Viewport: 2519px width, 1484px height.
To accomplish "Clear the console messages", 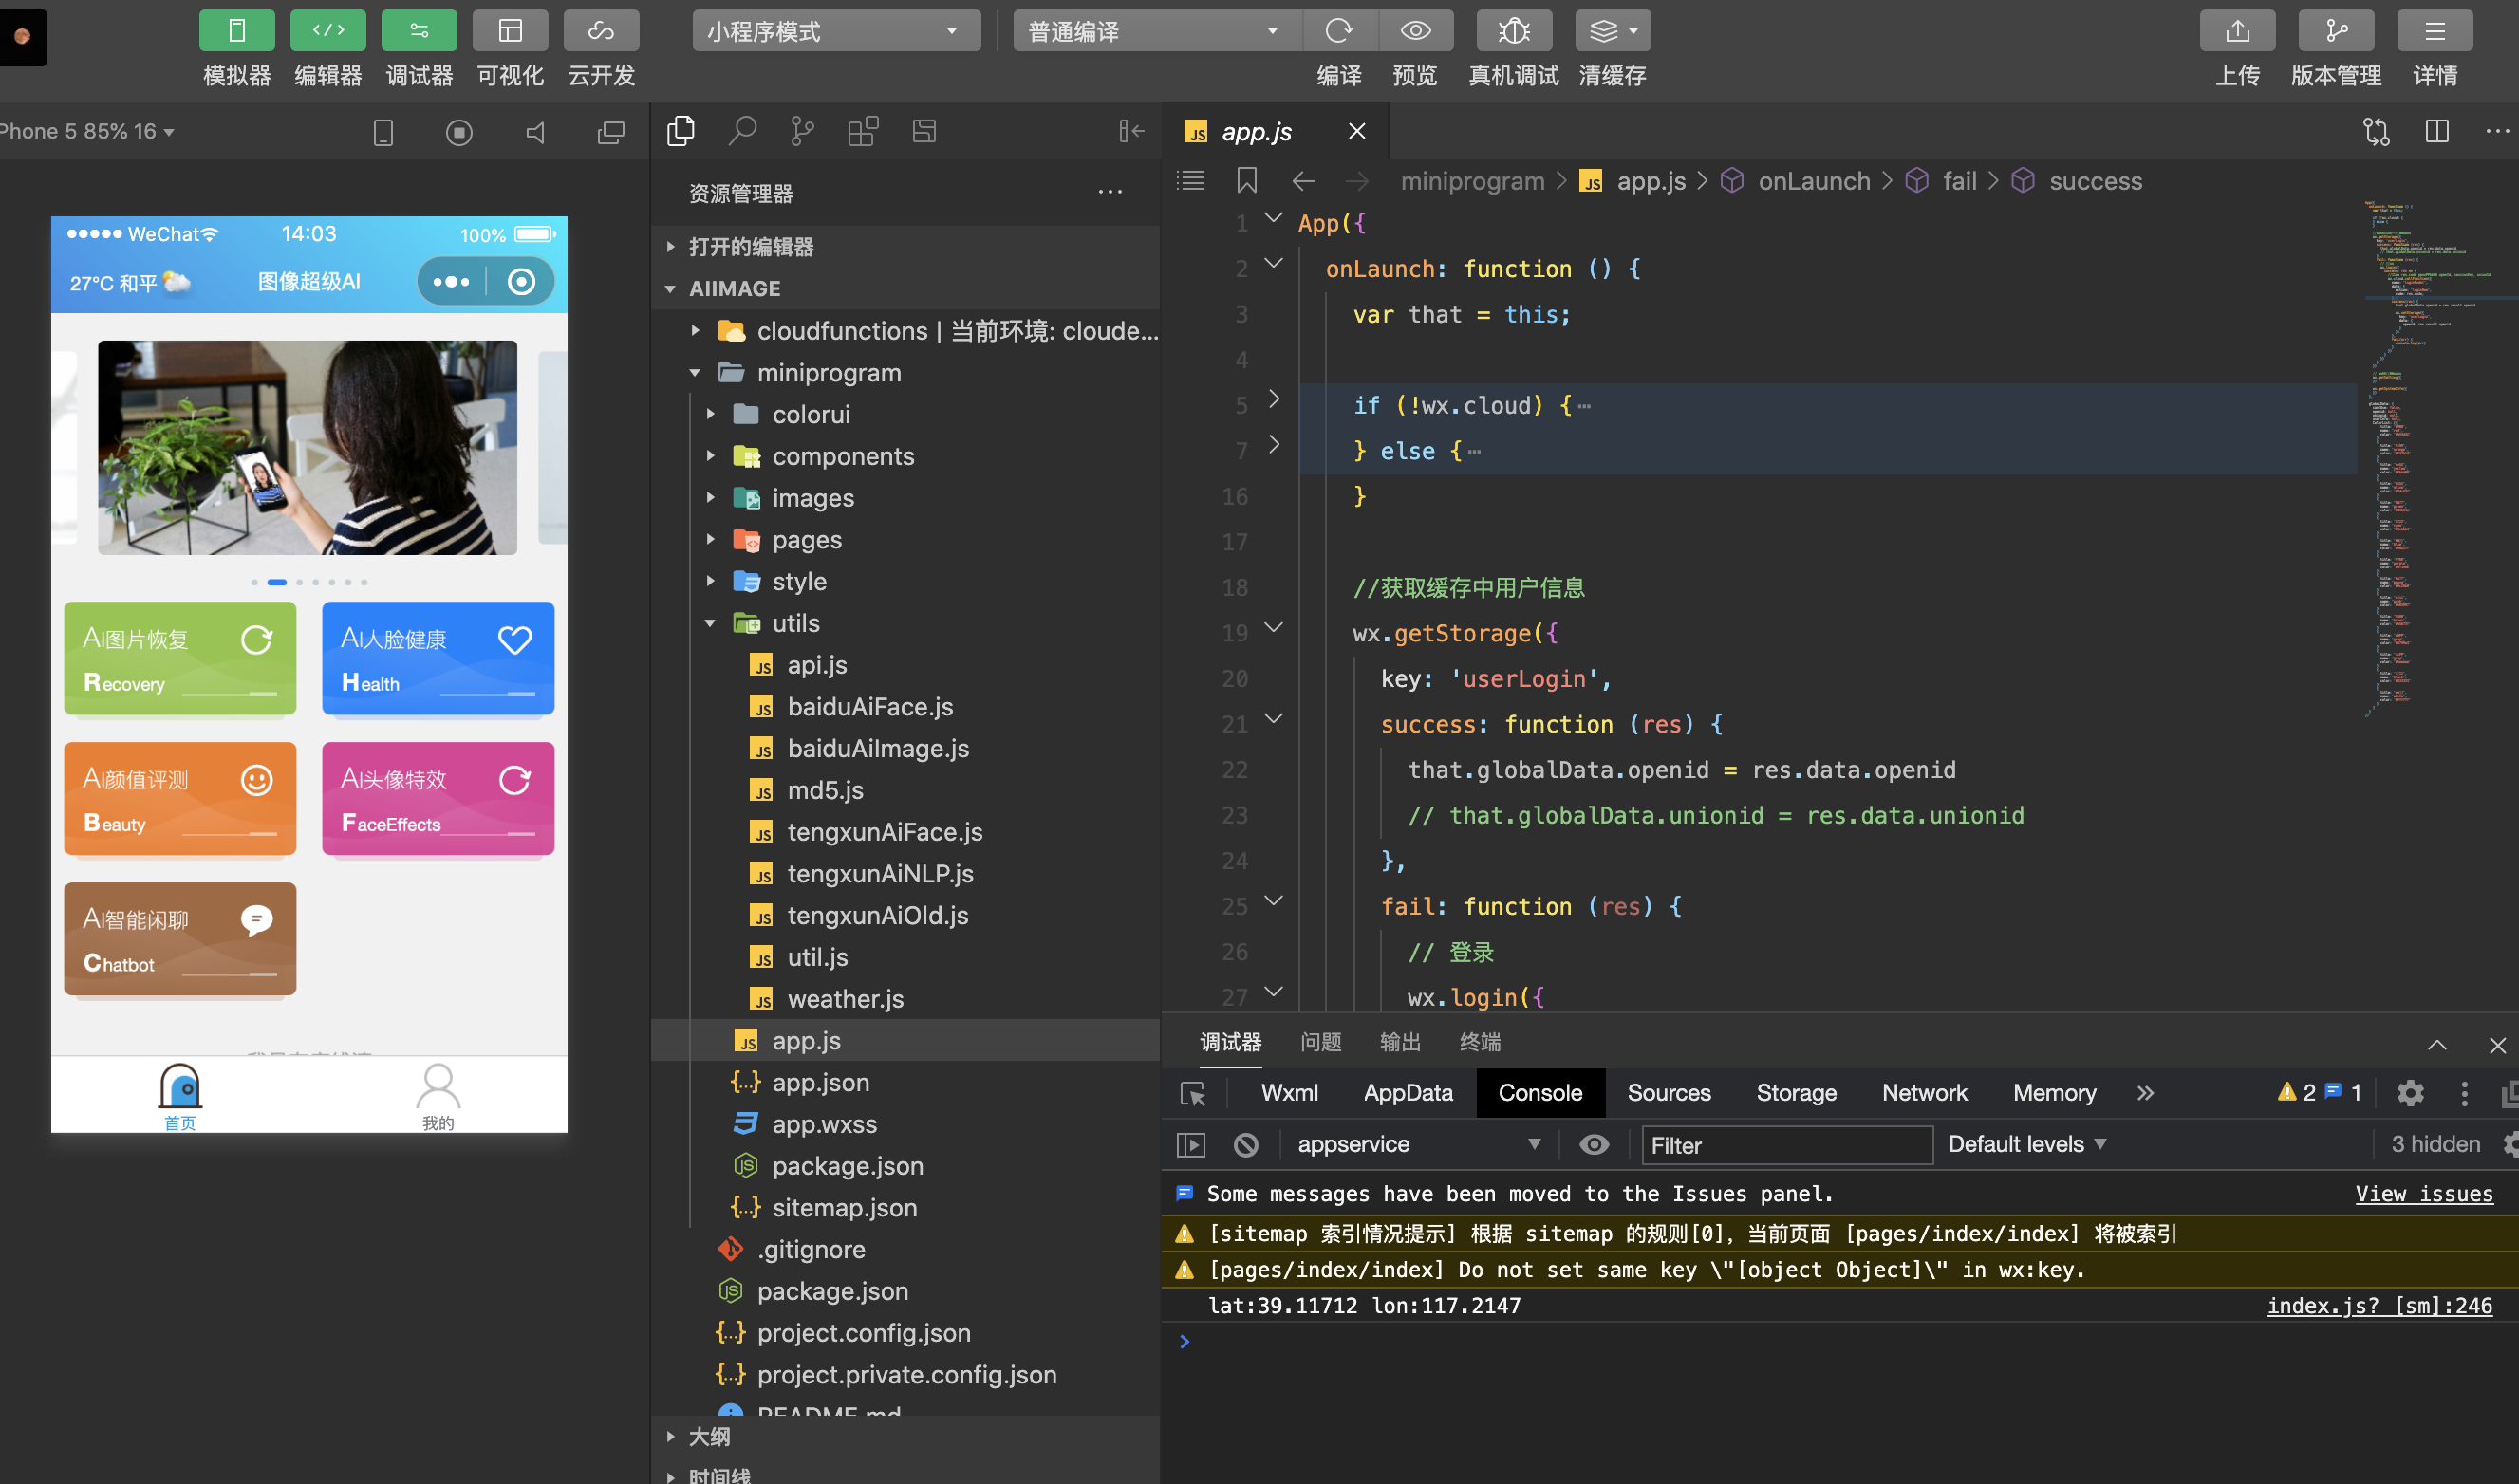I will pos(1245,1144).
